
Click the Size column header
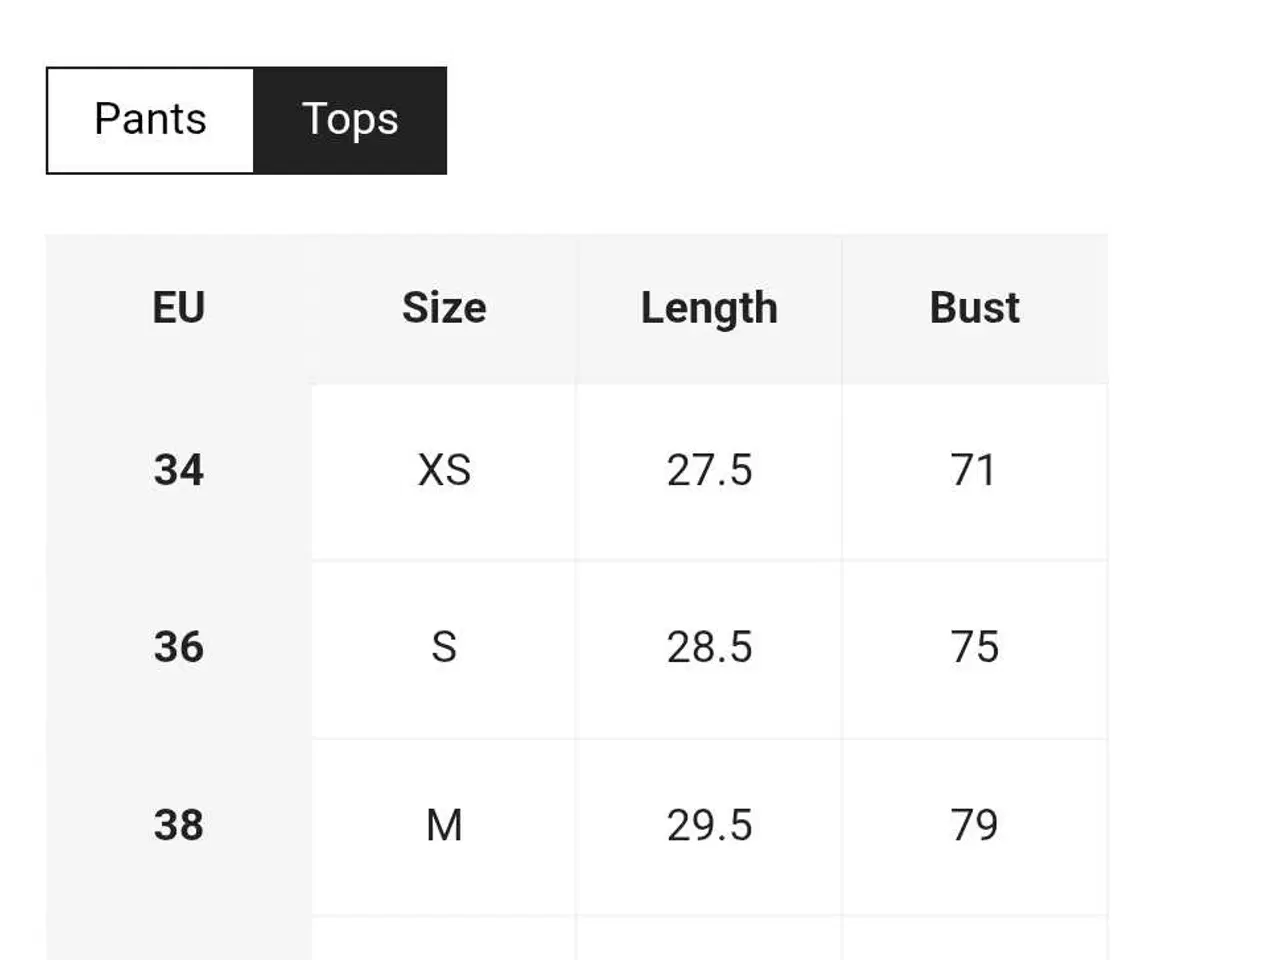444,308
